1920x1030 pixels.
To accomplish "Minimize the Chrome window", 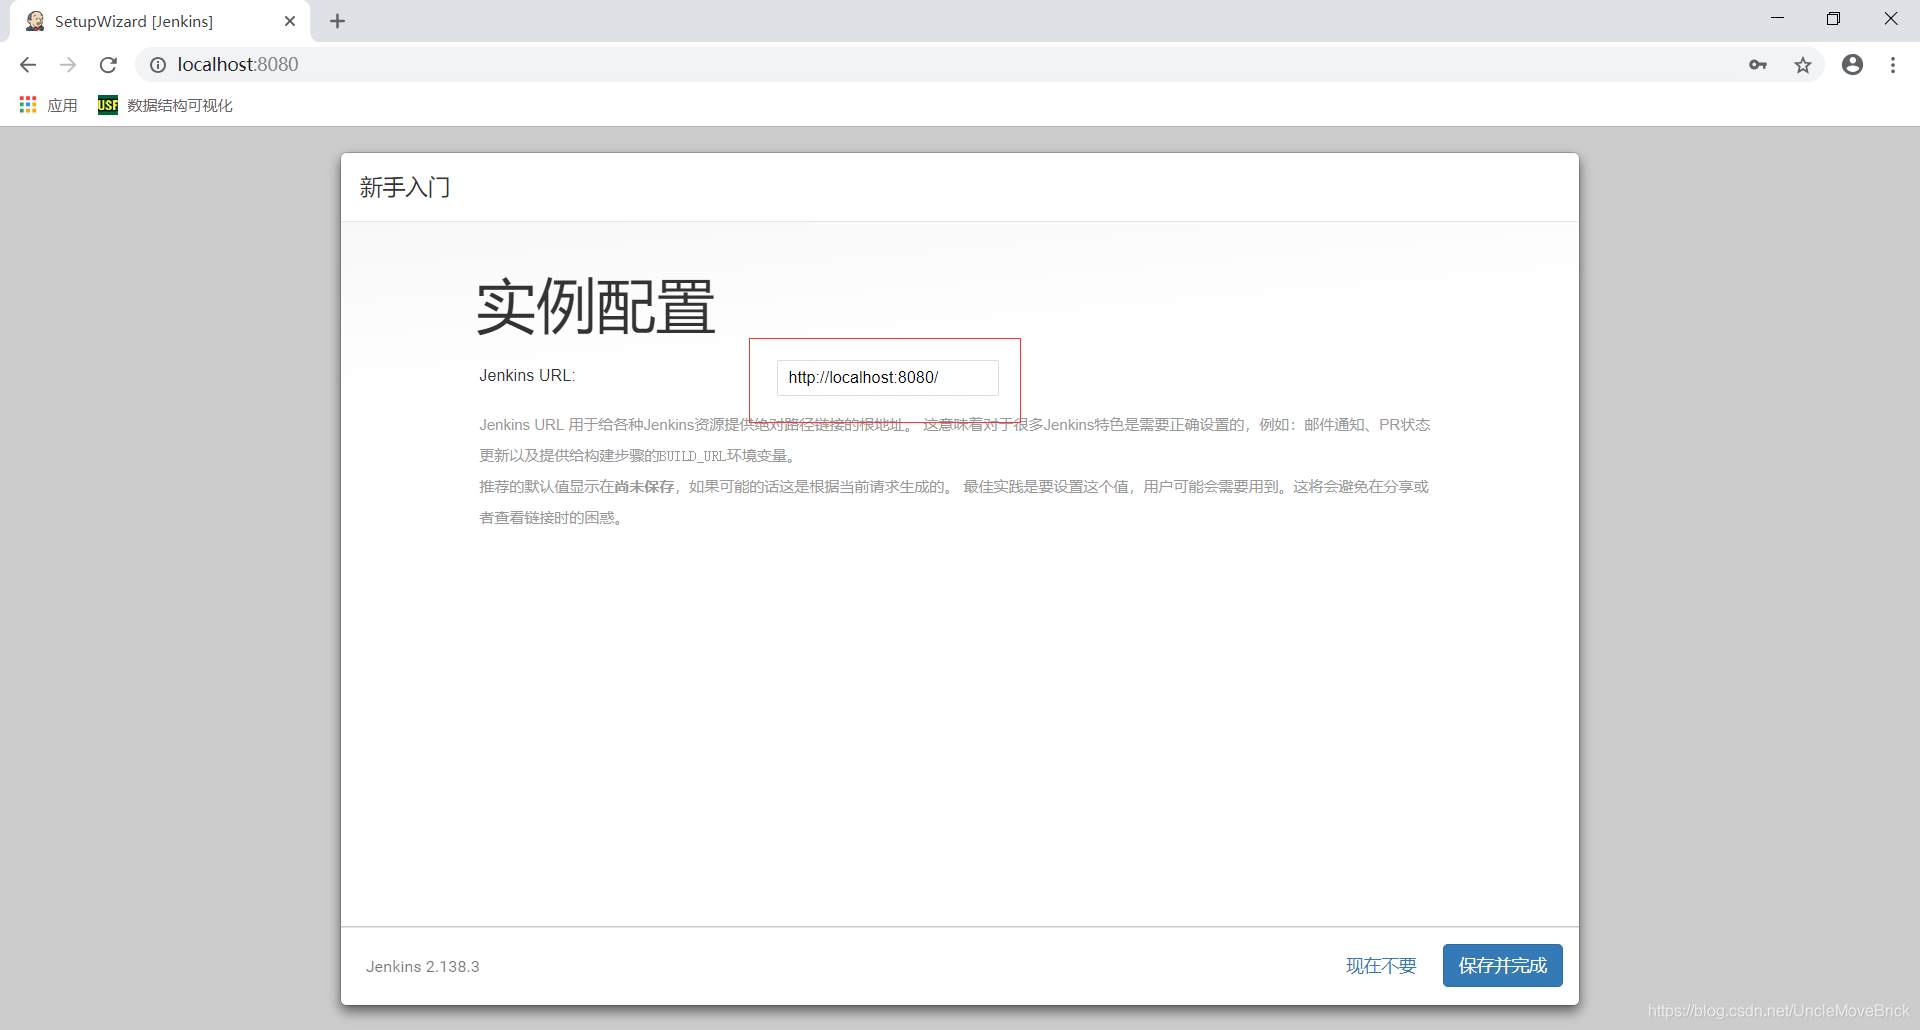I will click(1777, 19).
